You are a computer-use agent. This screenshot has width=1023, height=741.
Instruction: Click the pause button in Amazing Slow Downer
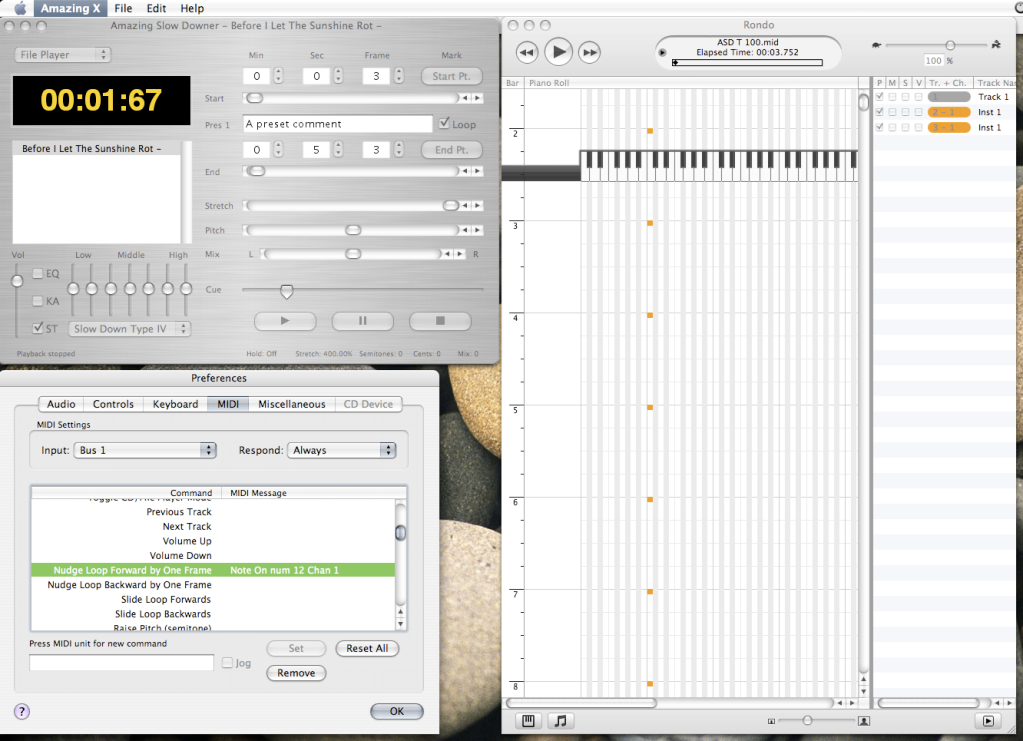tap(363, 321)
